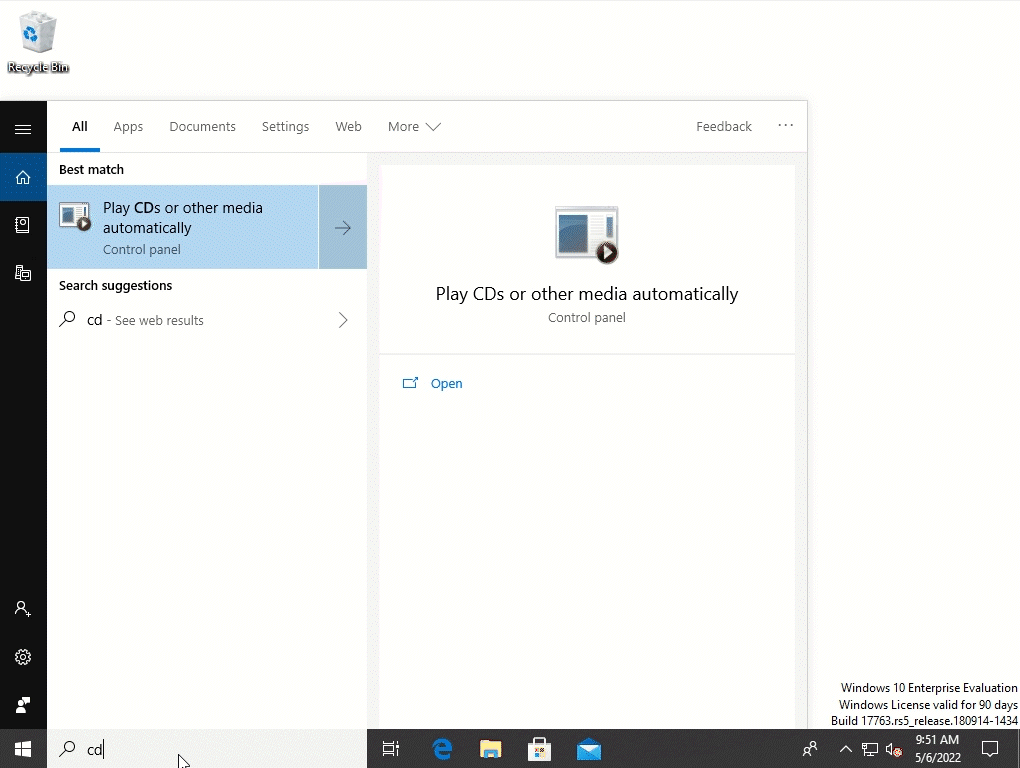
Task: Click Open in the preview pane
Action: point(446,384)
